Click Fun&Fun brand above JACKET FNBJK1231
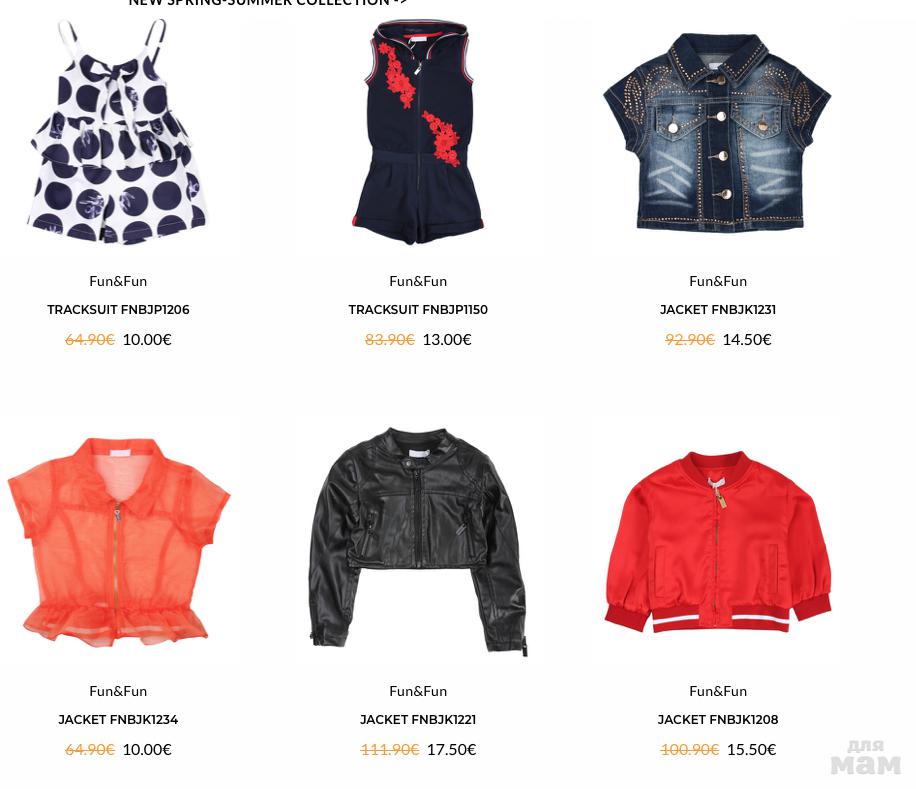Screen dimensions: 916x789 (x=718, y=281)
